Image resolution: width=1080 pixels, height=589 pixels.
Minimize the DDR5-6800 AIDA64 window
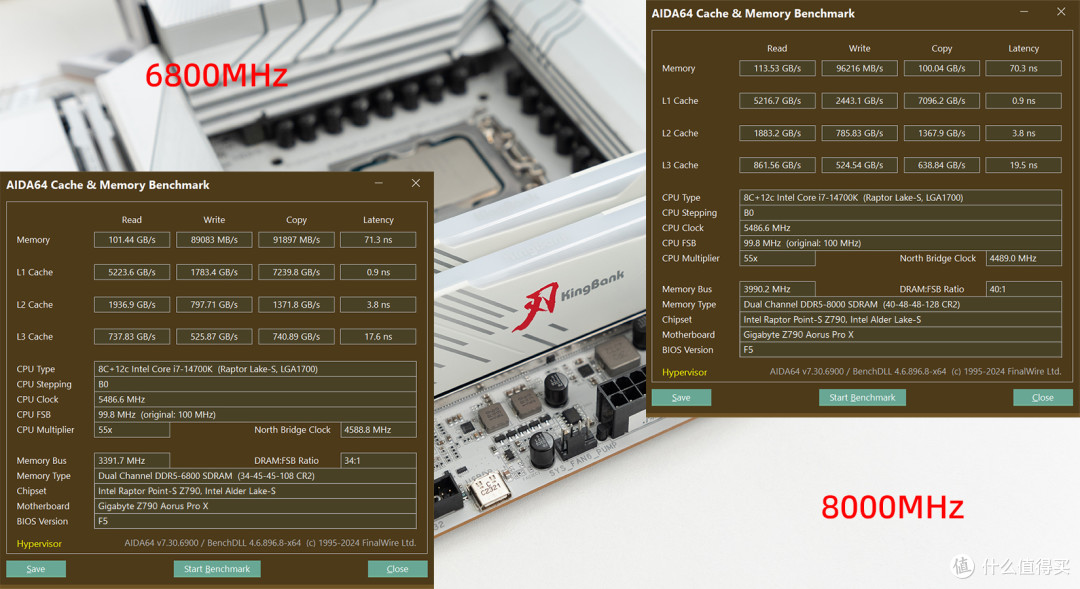point(379,183)
